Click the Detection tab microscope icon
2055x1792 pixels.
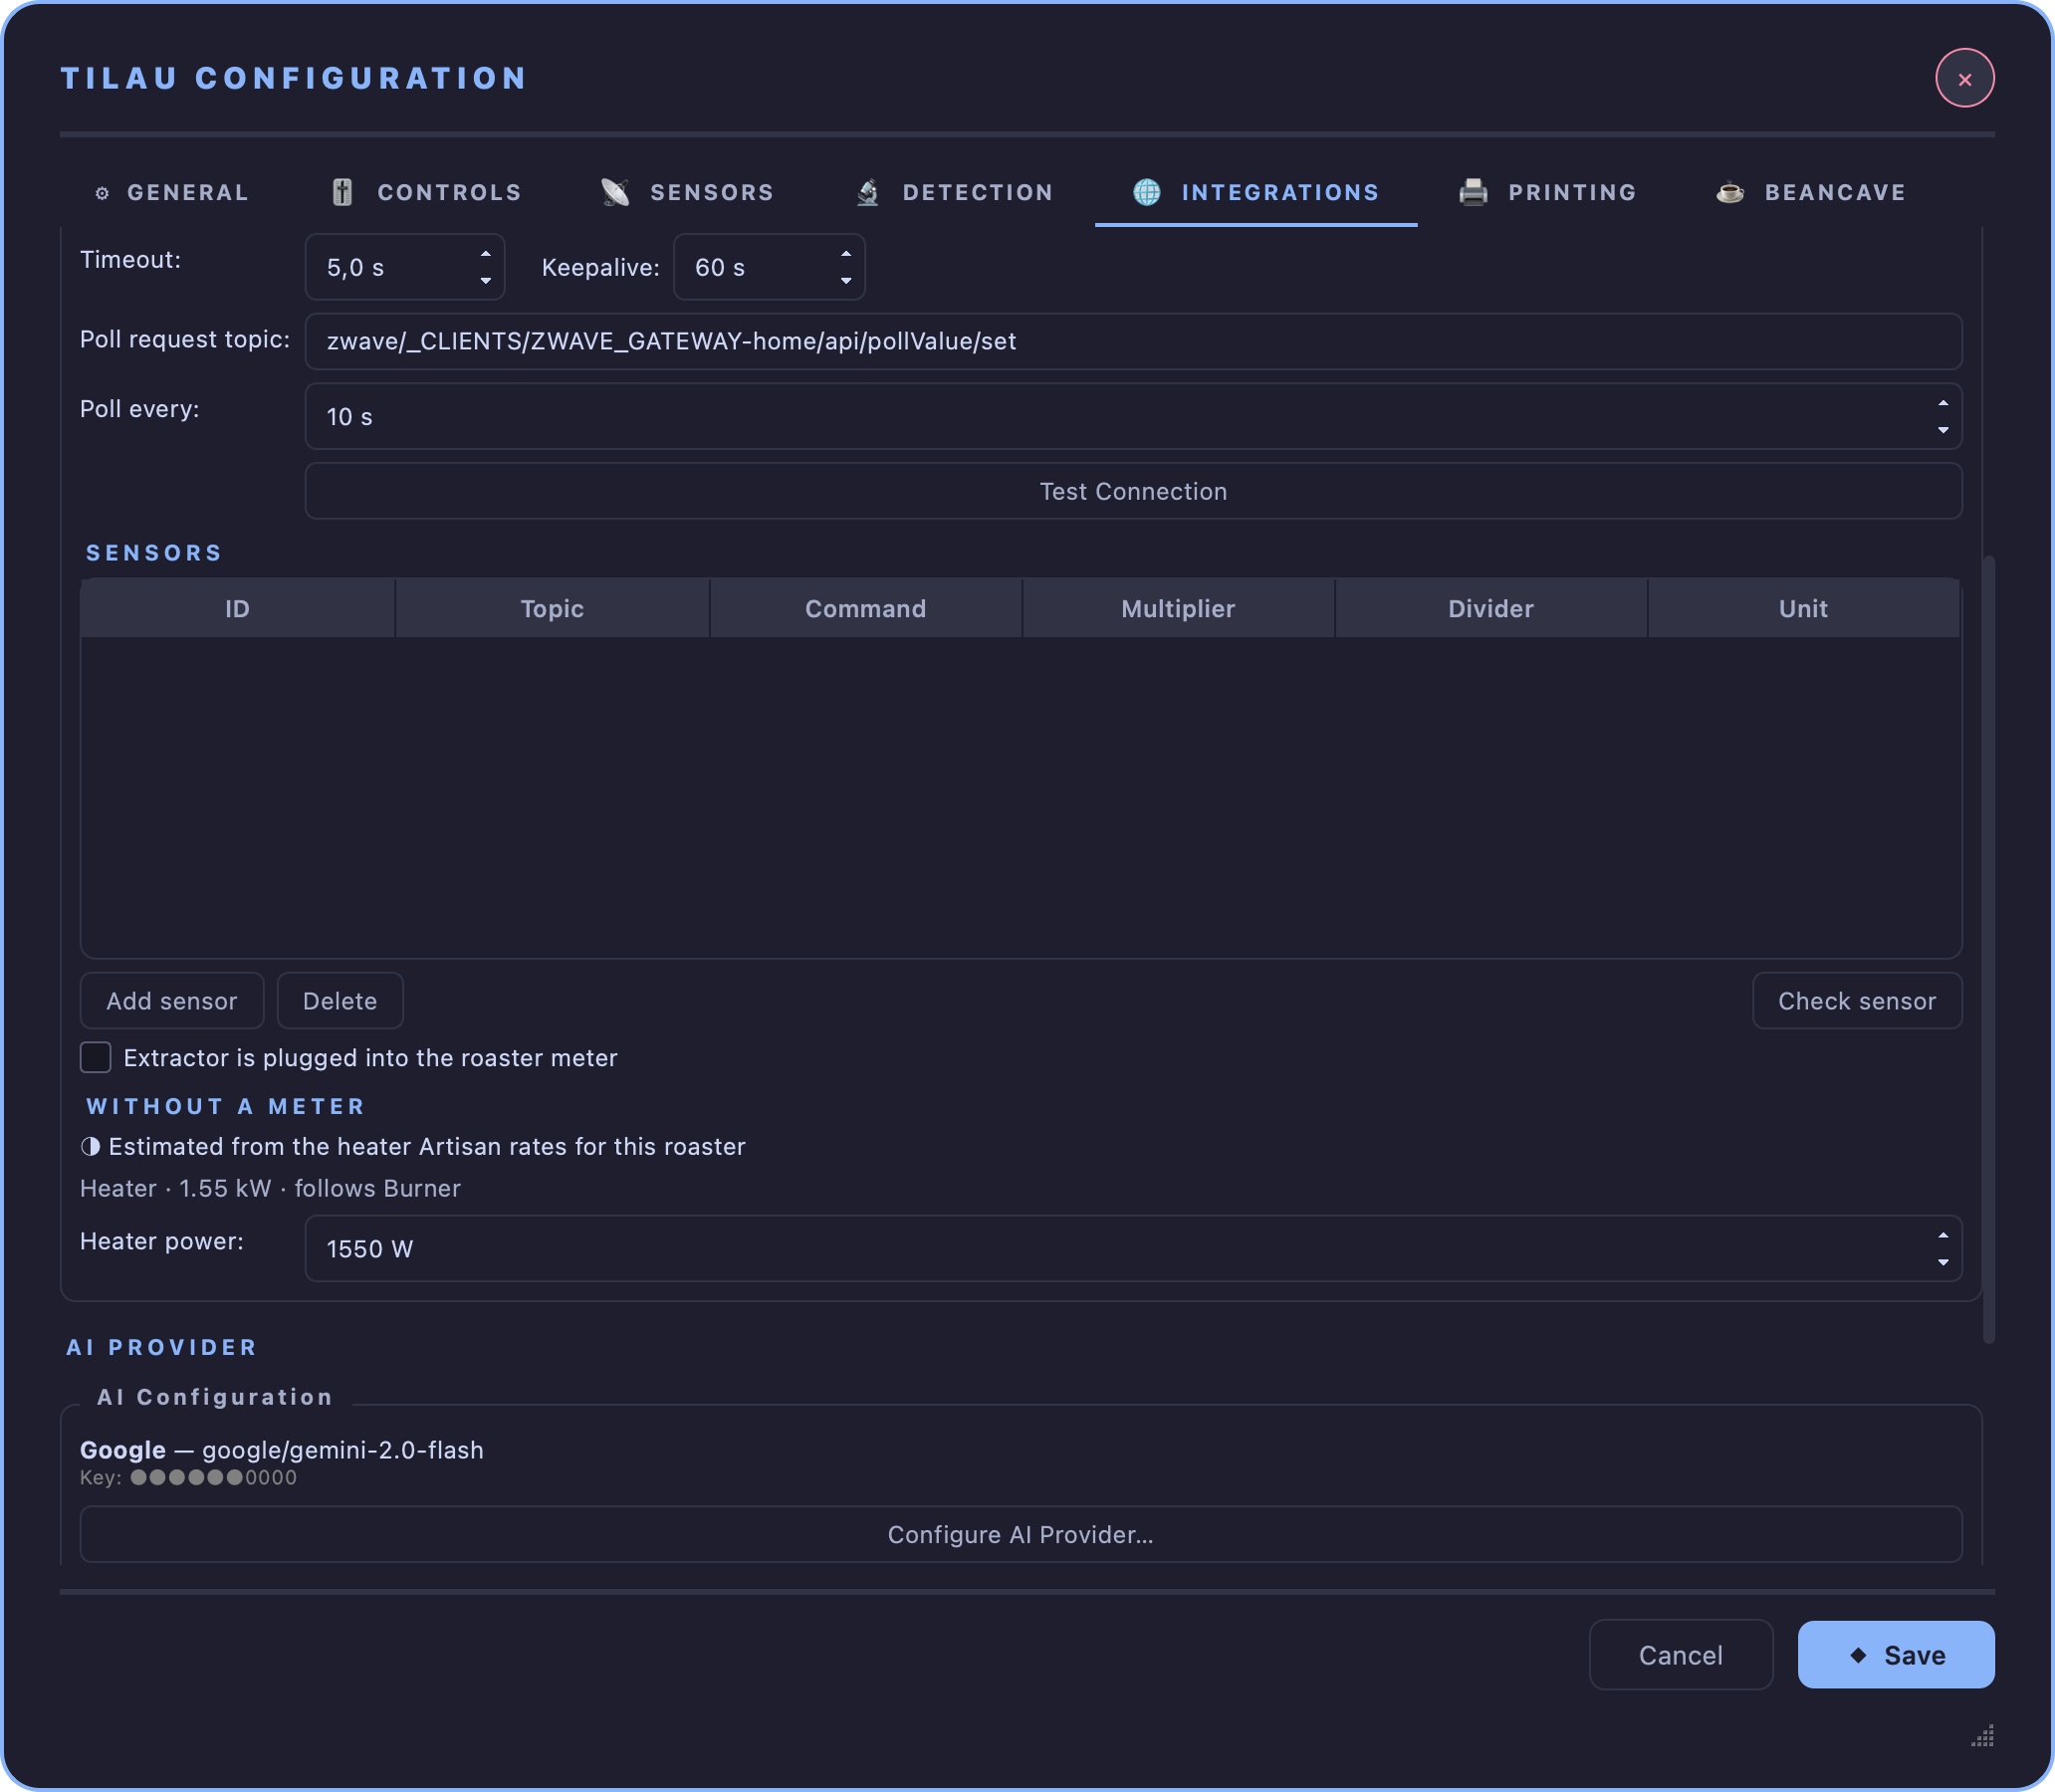(x=868, y=192)
